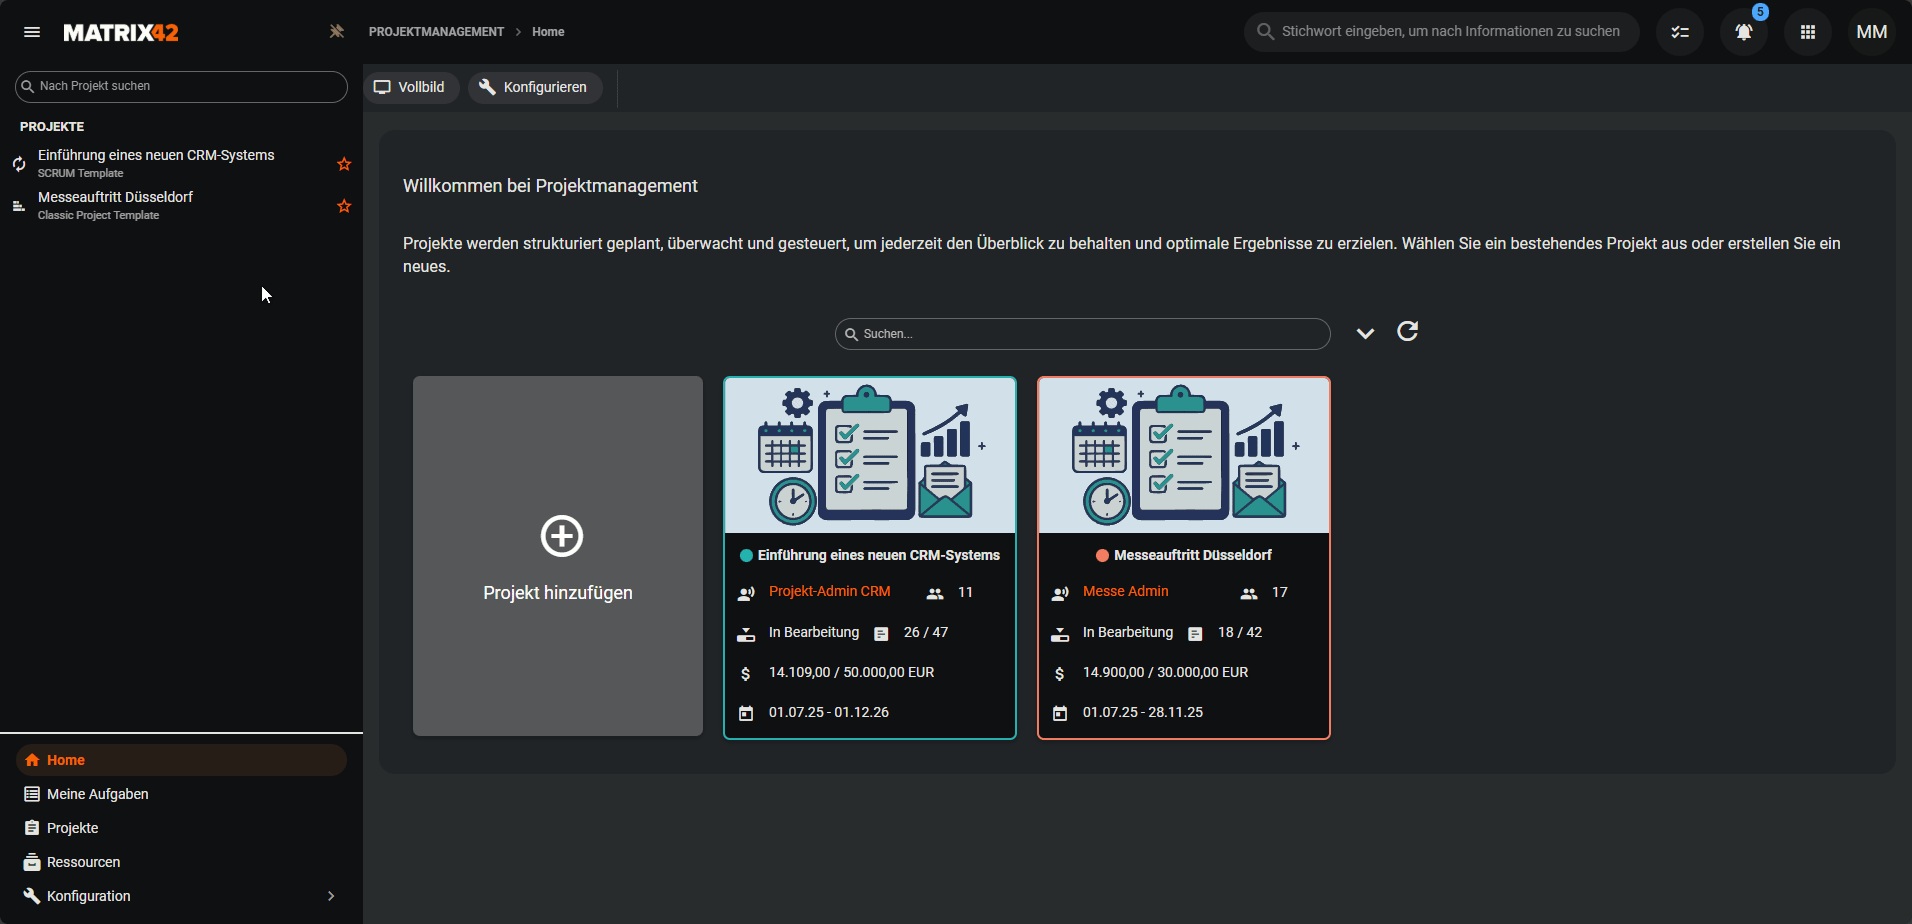Open the notifications bell

[x=1743, y=32]
